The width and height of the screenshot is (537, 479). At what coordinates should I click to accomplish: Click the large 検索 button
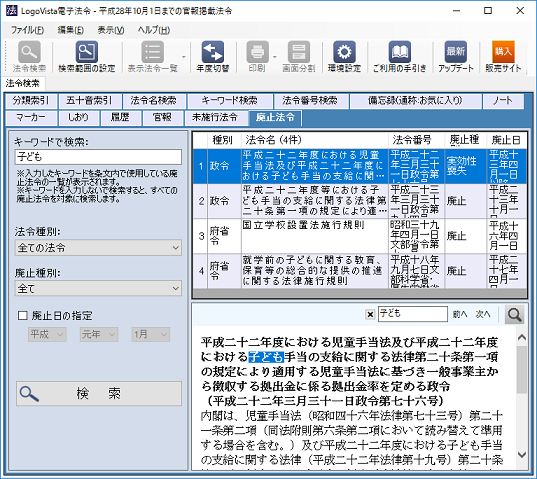[99, 393]
